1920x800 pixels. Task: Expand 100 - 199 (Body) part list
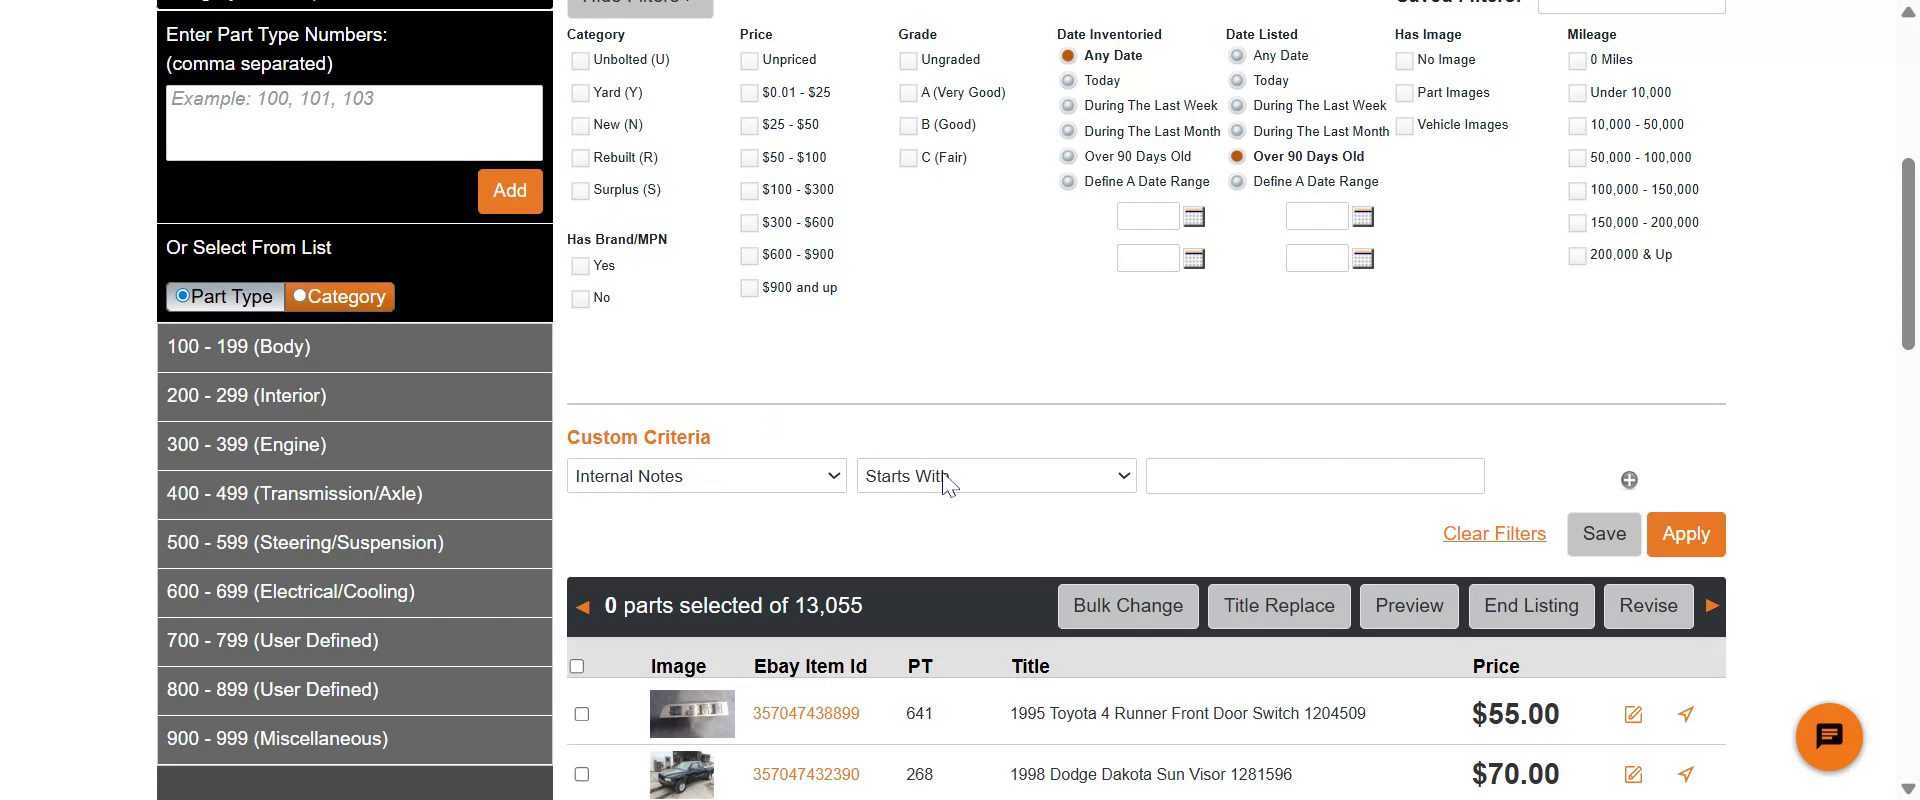(x=355, y=347)
